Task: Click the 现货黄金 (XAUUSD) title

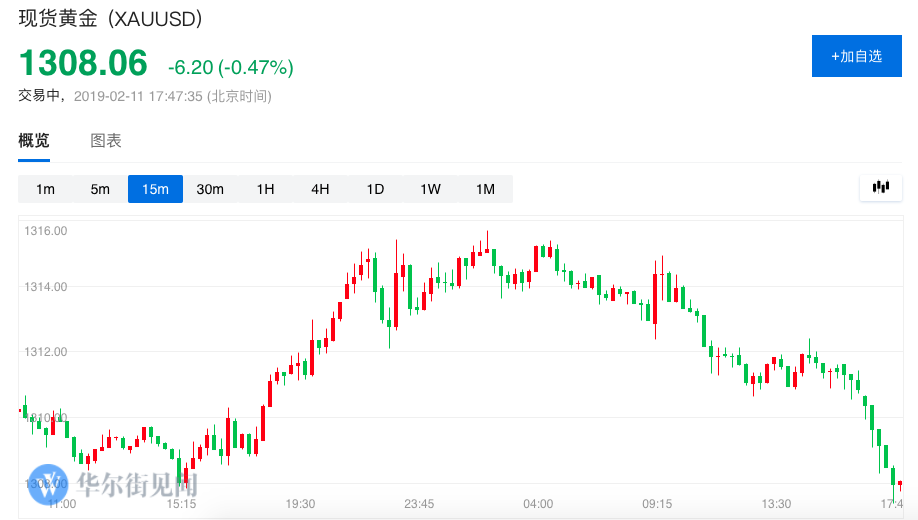Action: [110, 19]
